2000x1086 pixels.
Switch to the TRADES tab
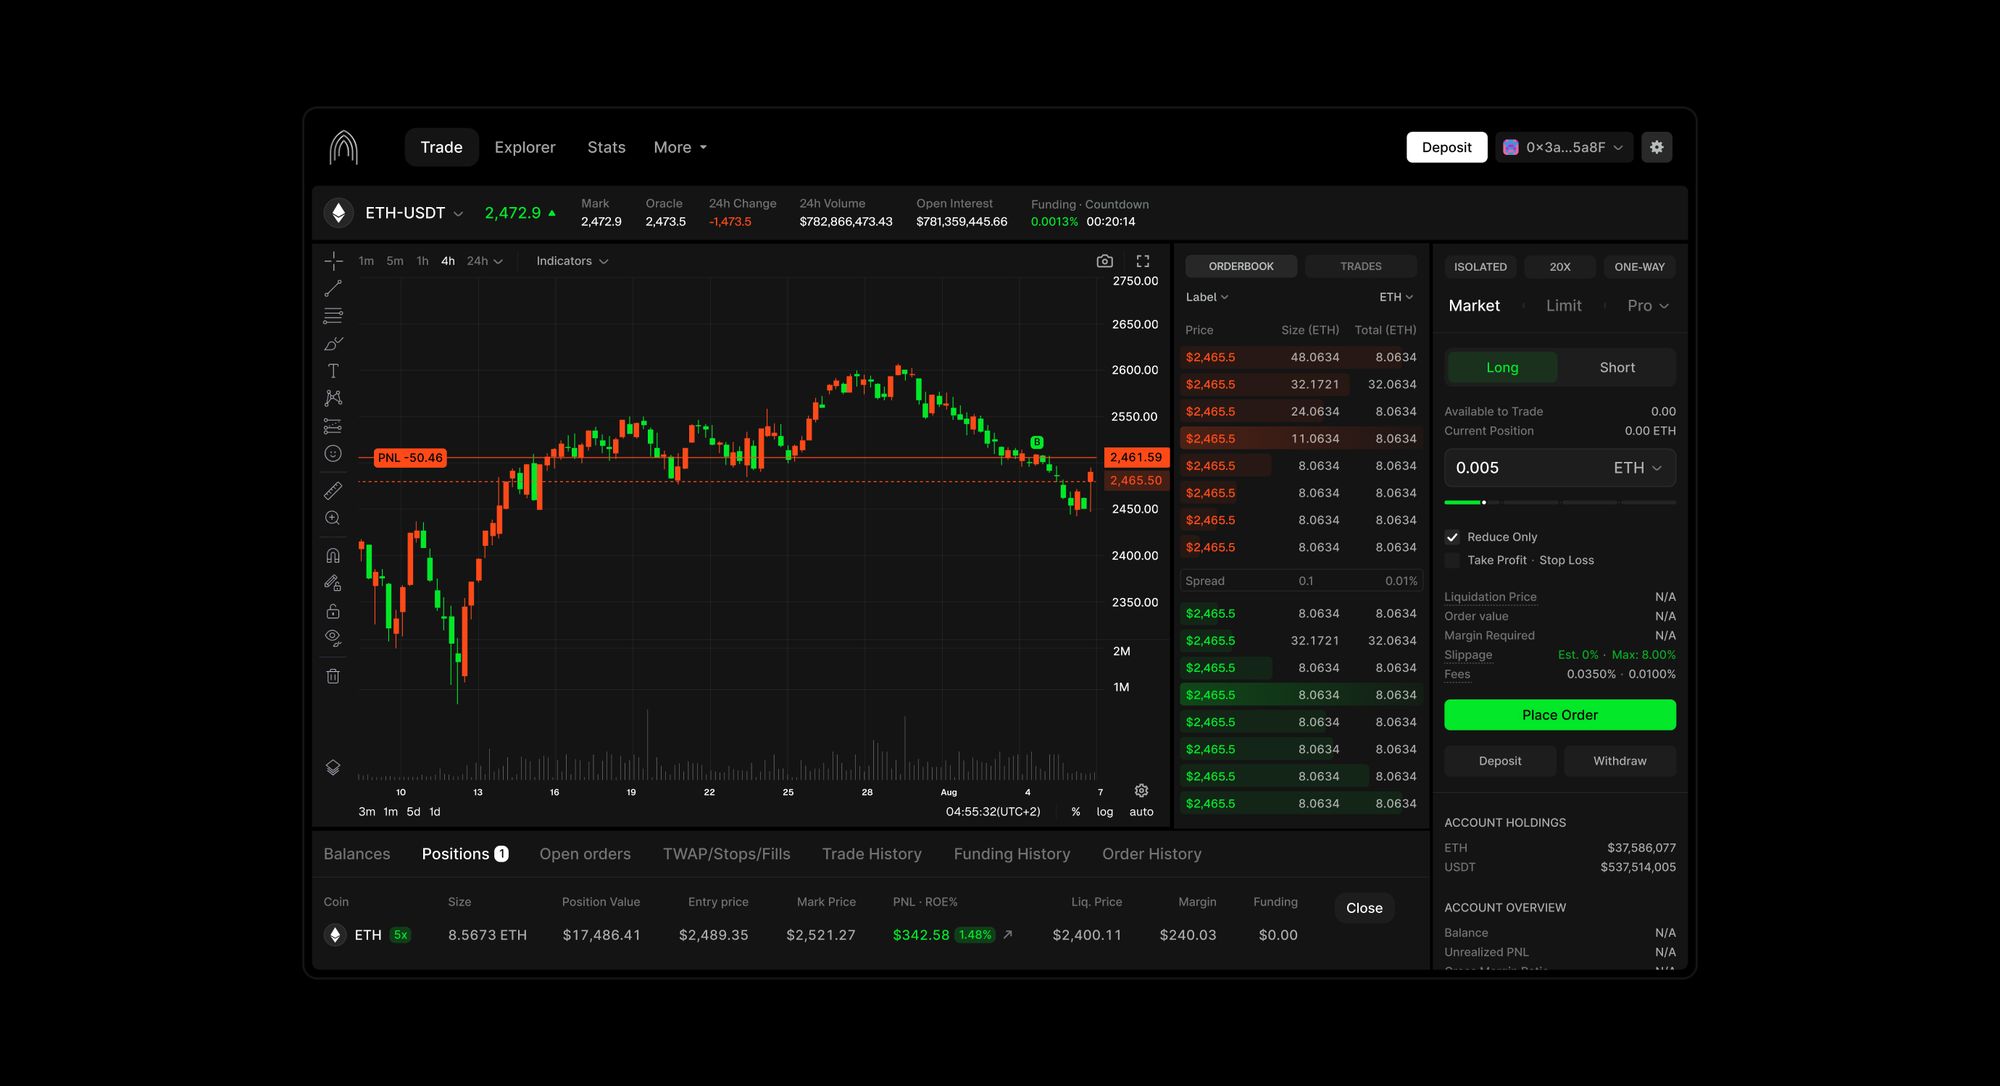click(x=1360, y=266)
